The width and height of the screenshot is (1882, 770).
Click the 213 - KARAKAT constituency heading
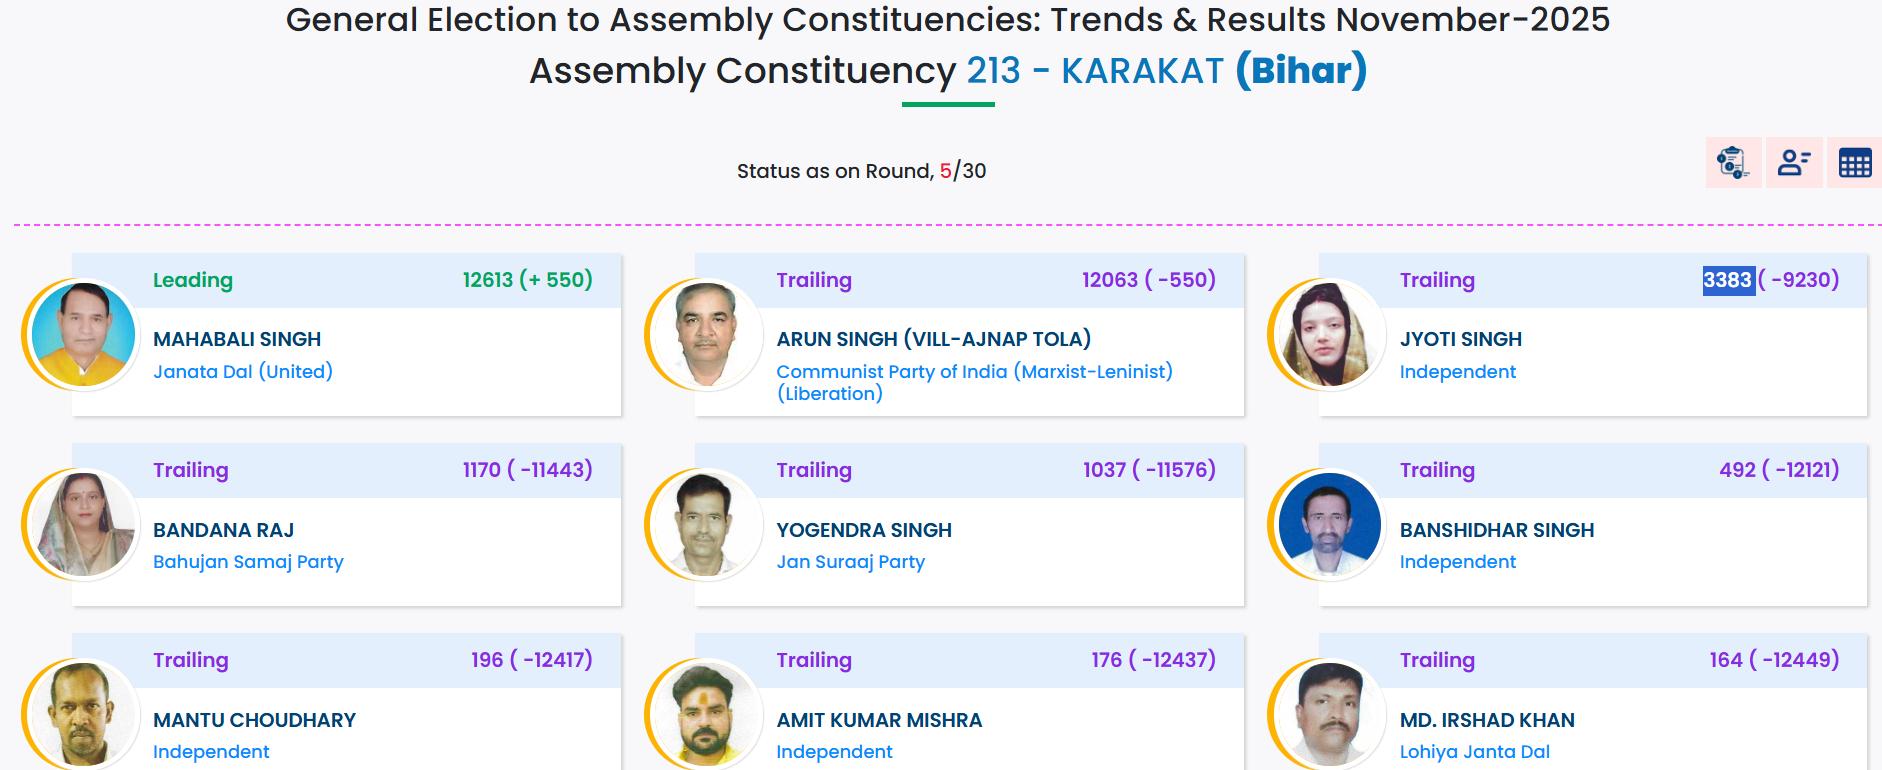[x=1095, y=71]
